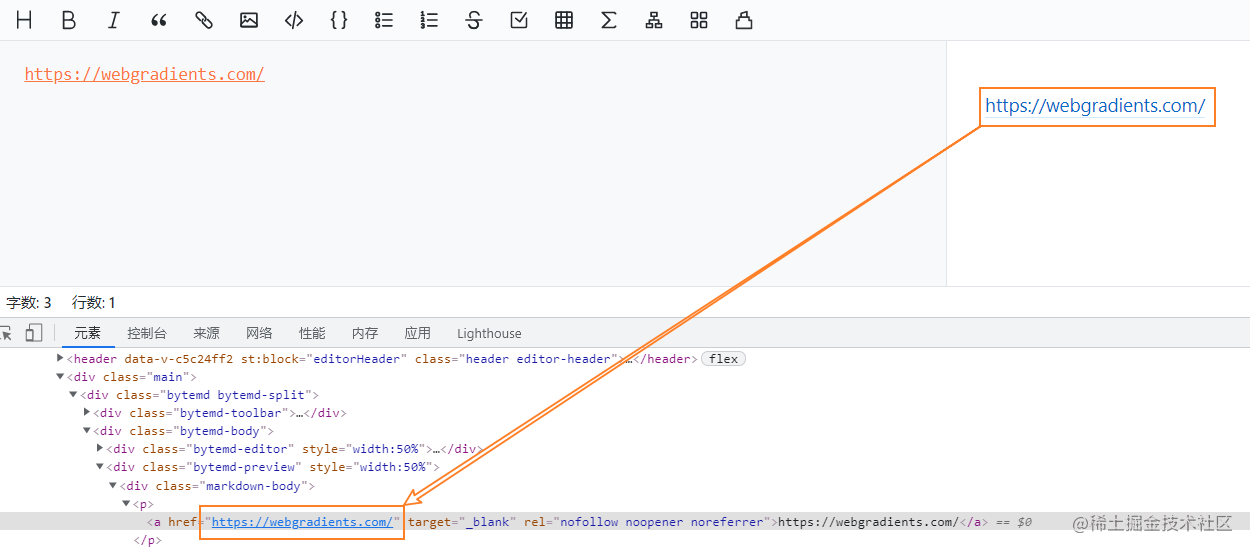Toggle italic formatting
1250x550 pixels.
click(x=114, y=20)
